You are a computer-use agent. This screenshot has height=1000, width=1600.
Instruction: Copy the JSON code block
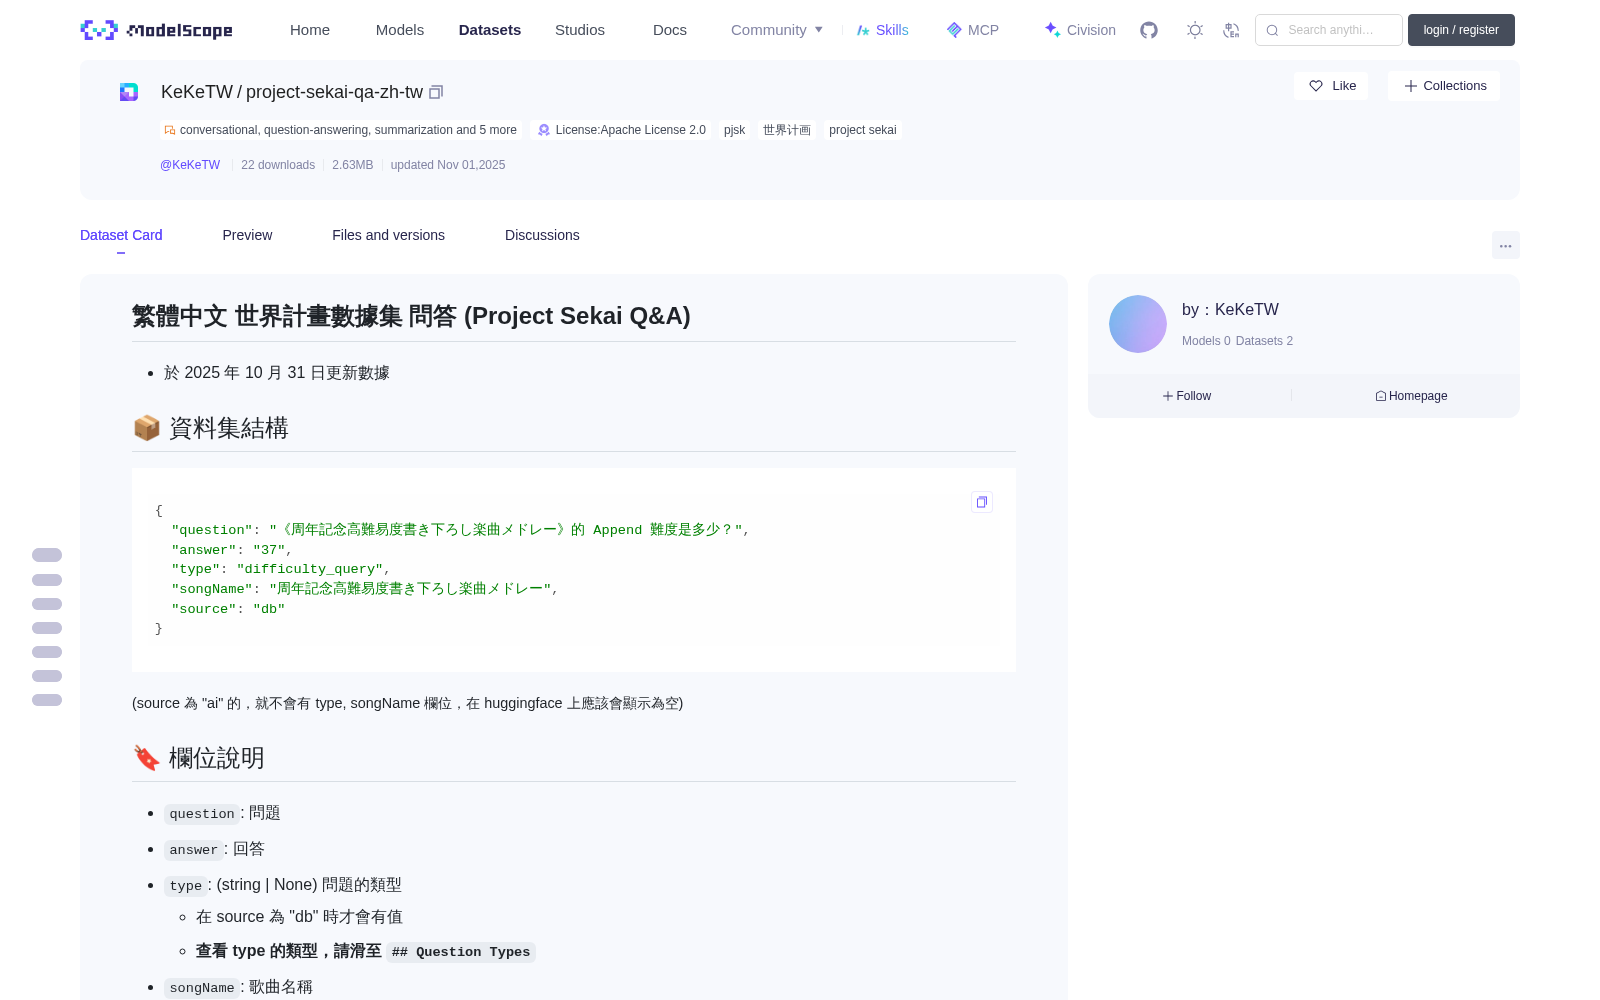point(982,502)
